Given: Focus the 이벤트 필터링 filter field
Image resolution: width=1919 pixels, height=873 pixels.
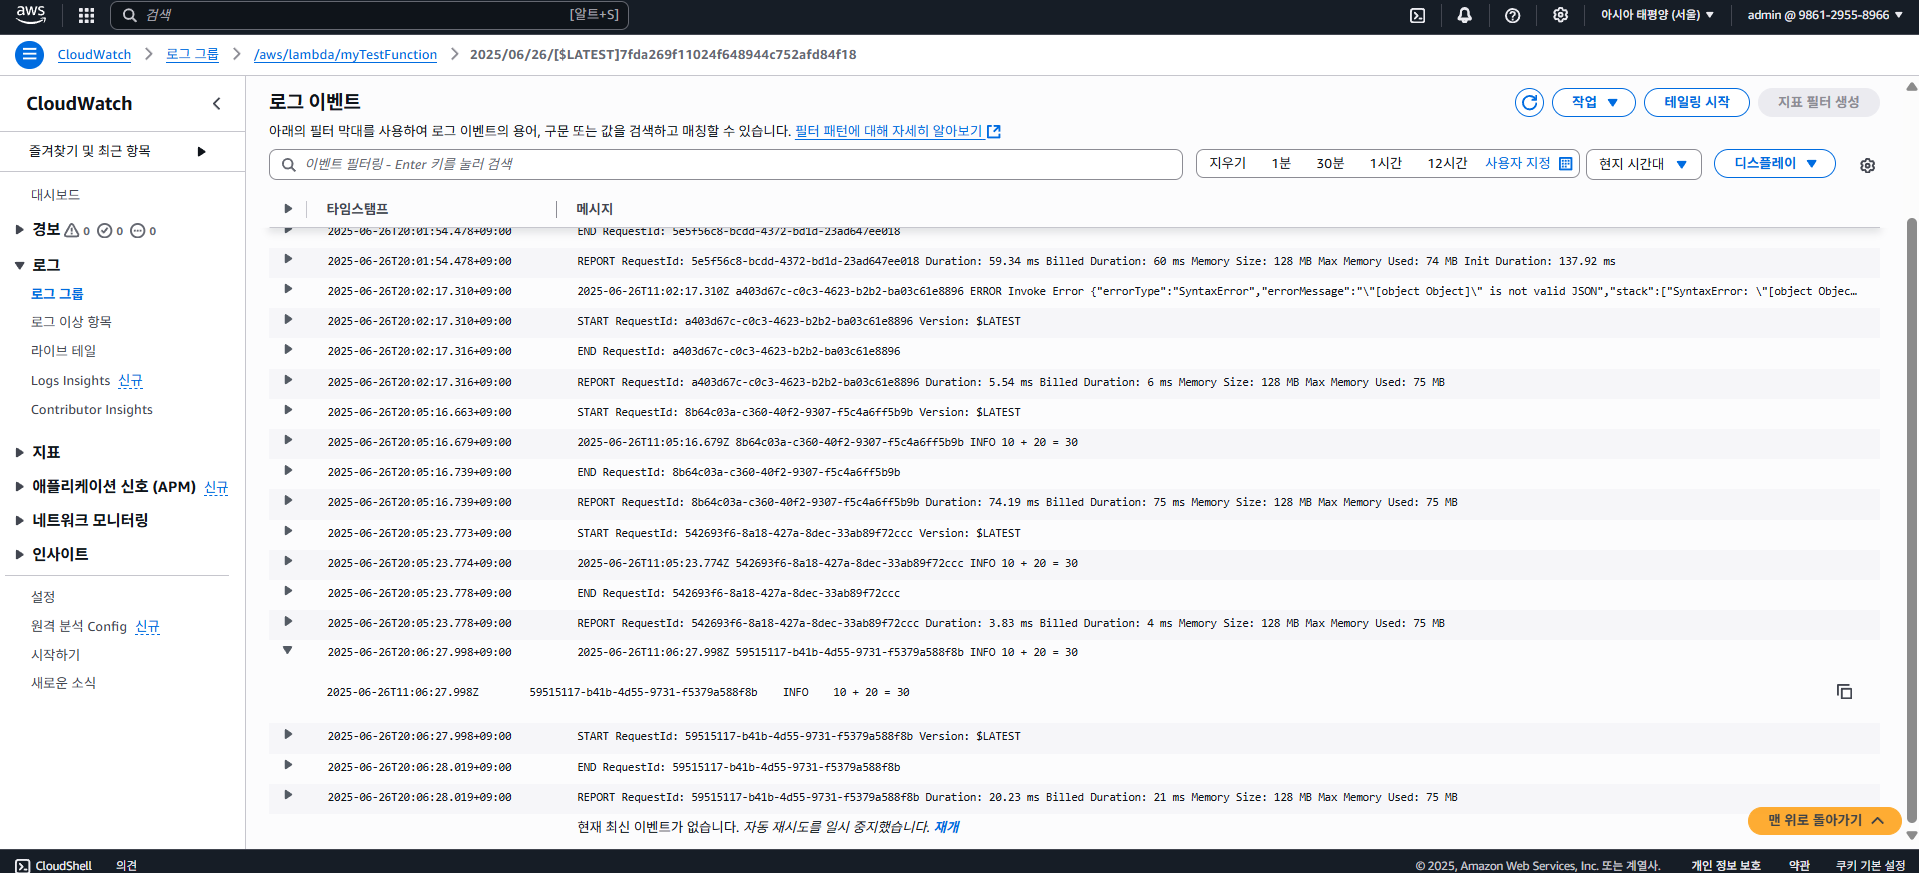Looking at the screenshot, I should (726, 165).
